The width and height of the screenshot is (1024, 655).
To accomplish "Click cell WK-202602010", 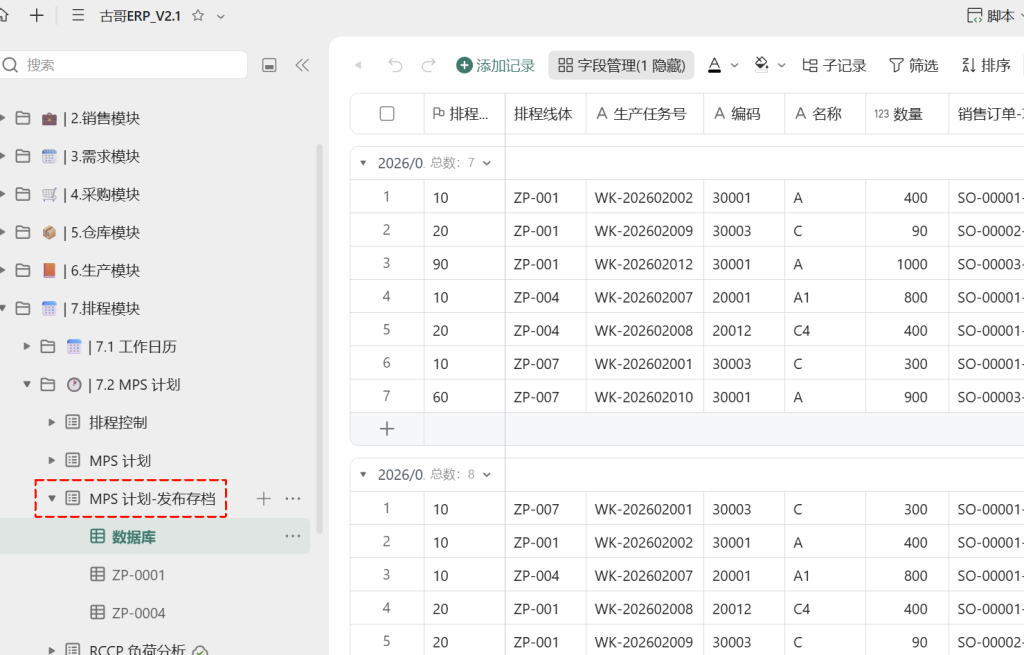I will 645,396.
